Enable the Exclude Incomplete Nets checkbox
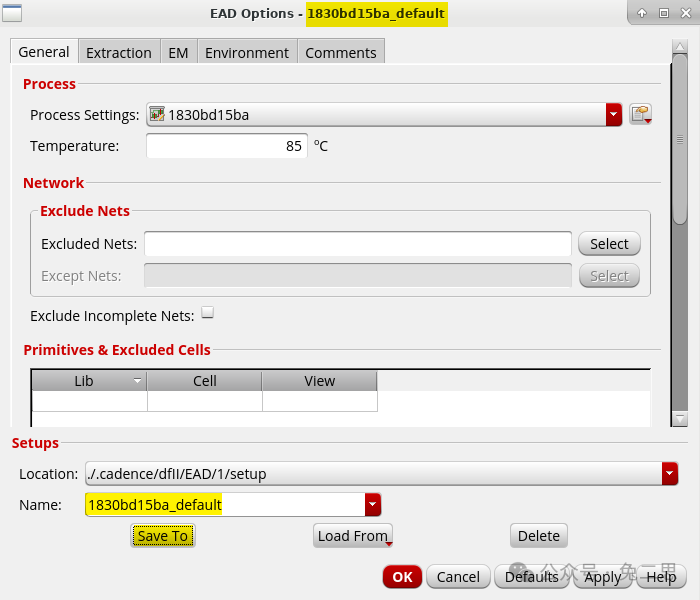Image resolution: width=700 pixels, height=600 pixels. tap(208, 313)
